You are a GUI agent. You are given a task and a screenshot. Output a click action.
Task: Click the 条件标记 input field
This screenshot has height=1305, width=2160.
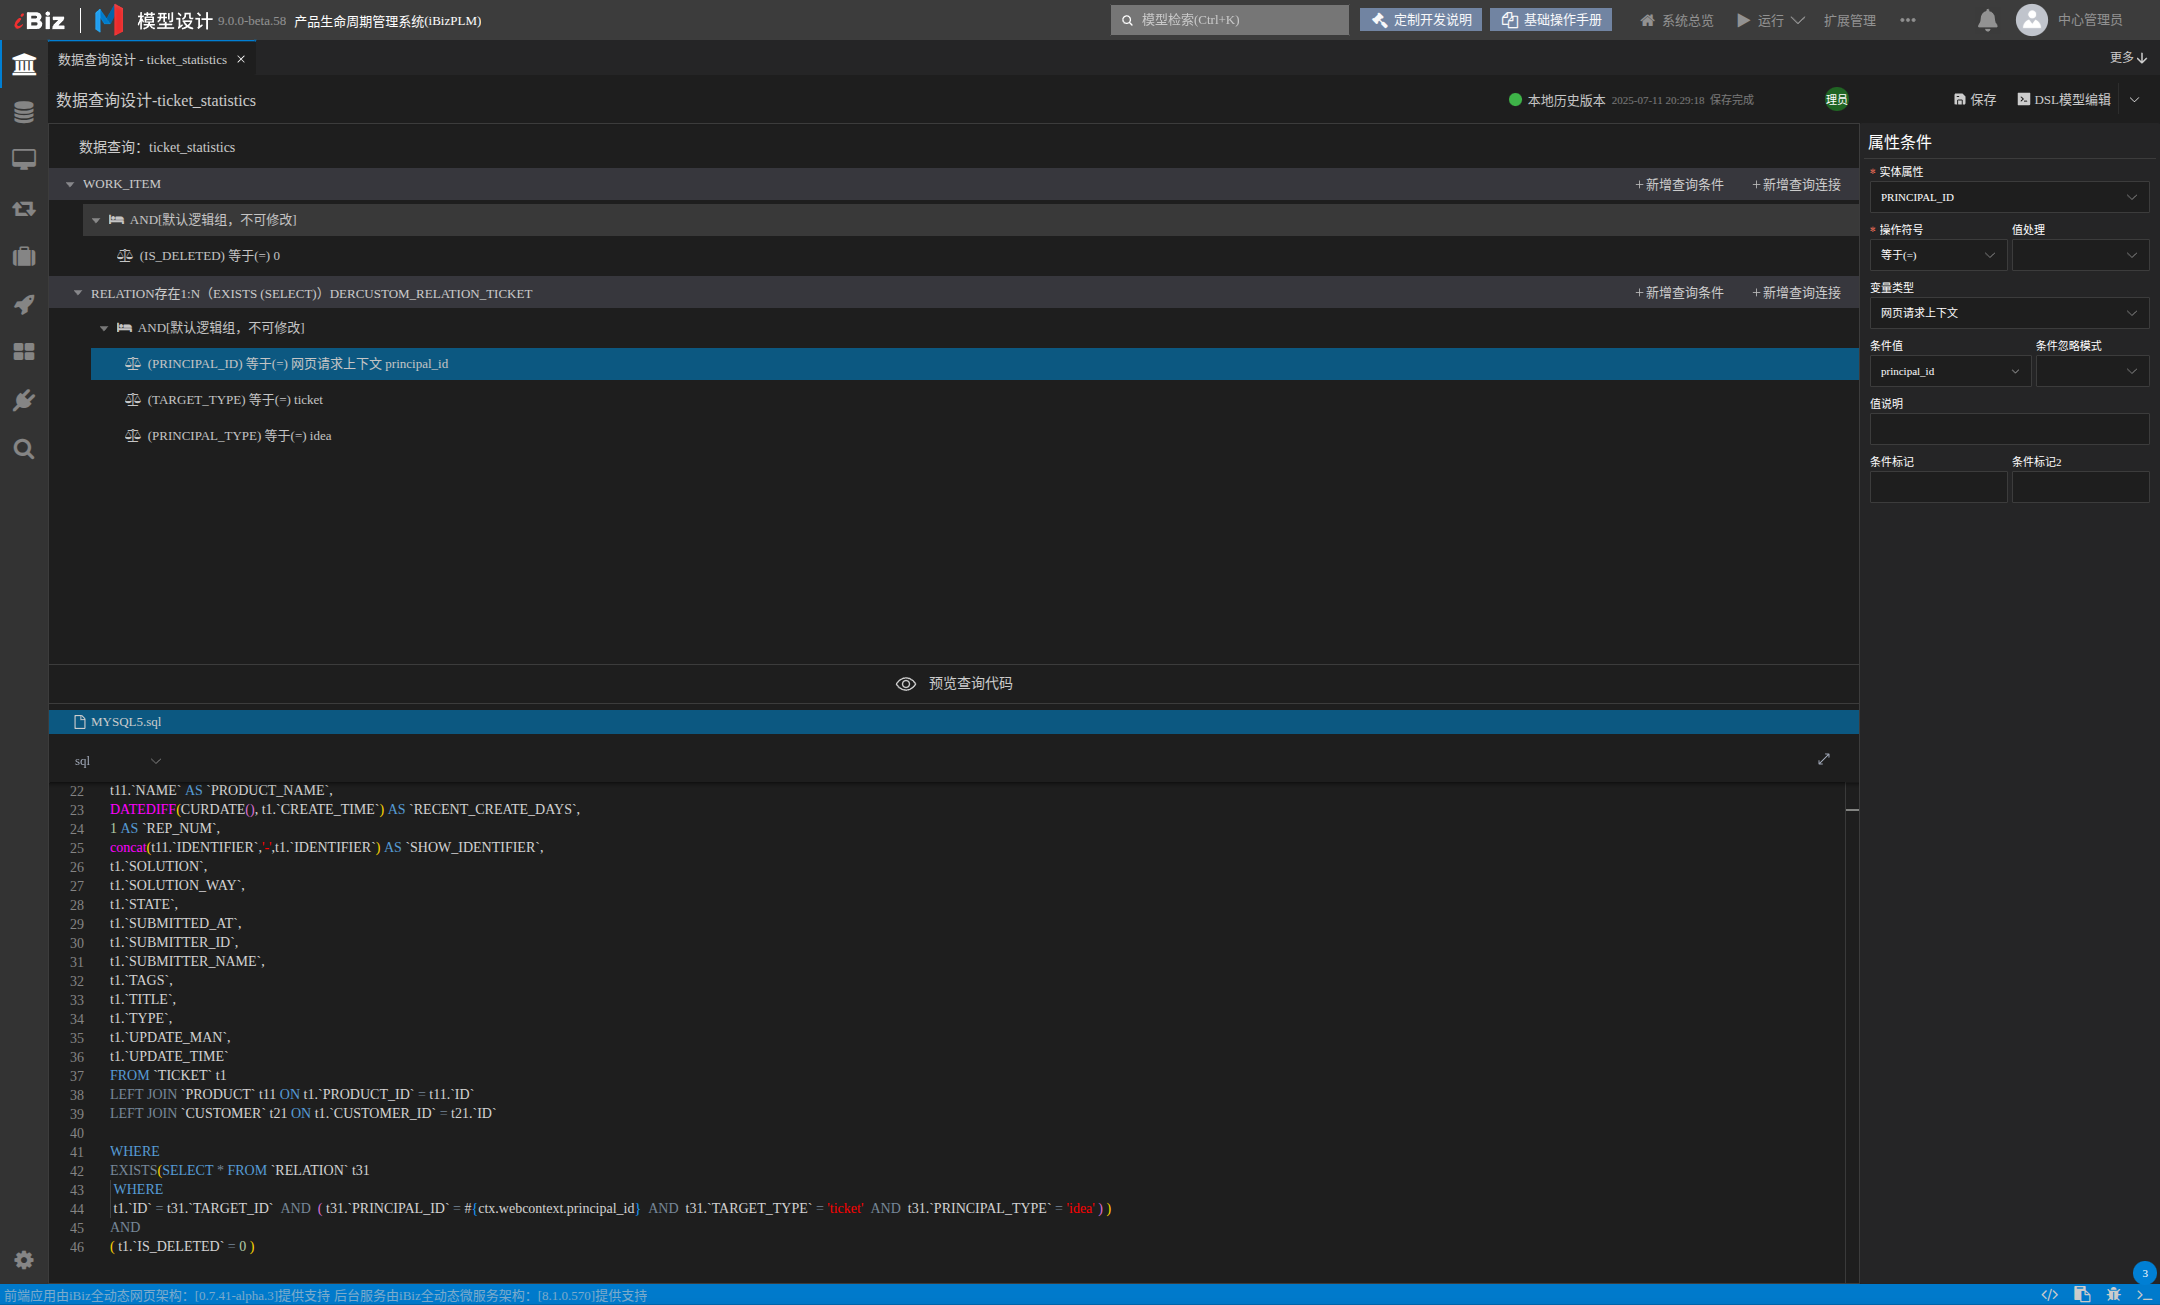point(1938,487)
